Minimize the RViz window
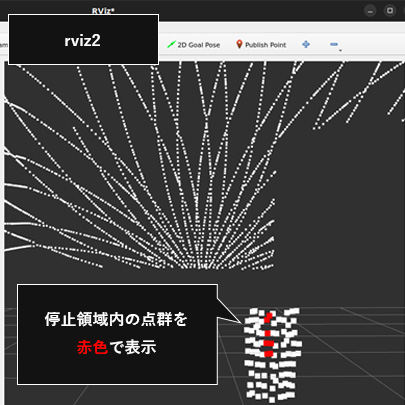405x405 pixels. [370, 11]
